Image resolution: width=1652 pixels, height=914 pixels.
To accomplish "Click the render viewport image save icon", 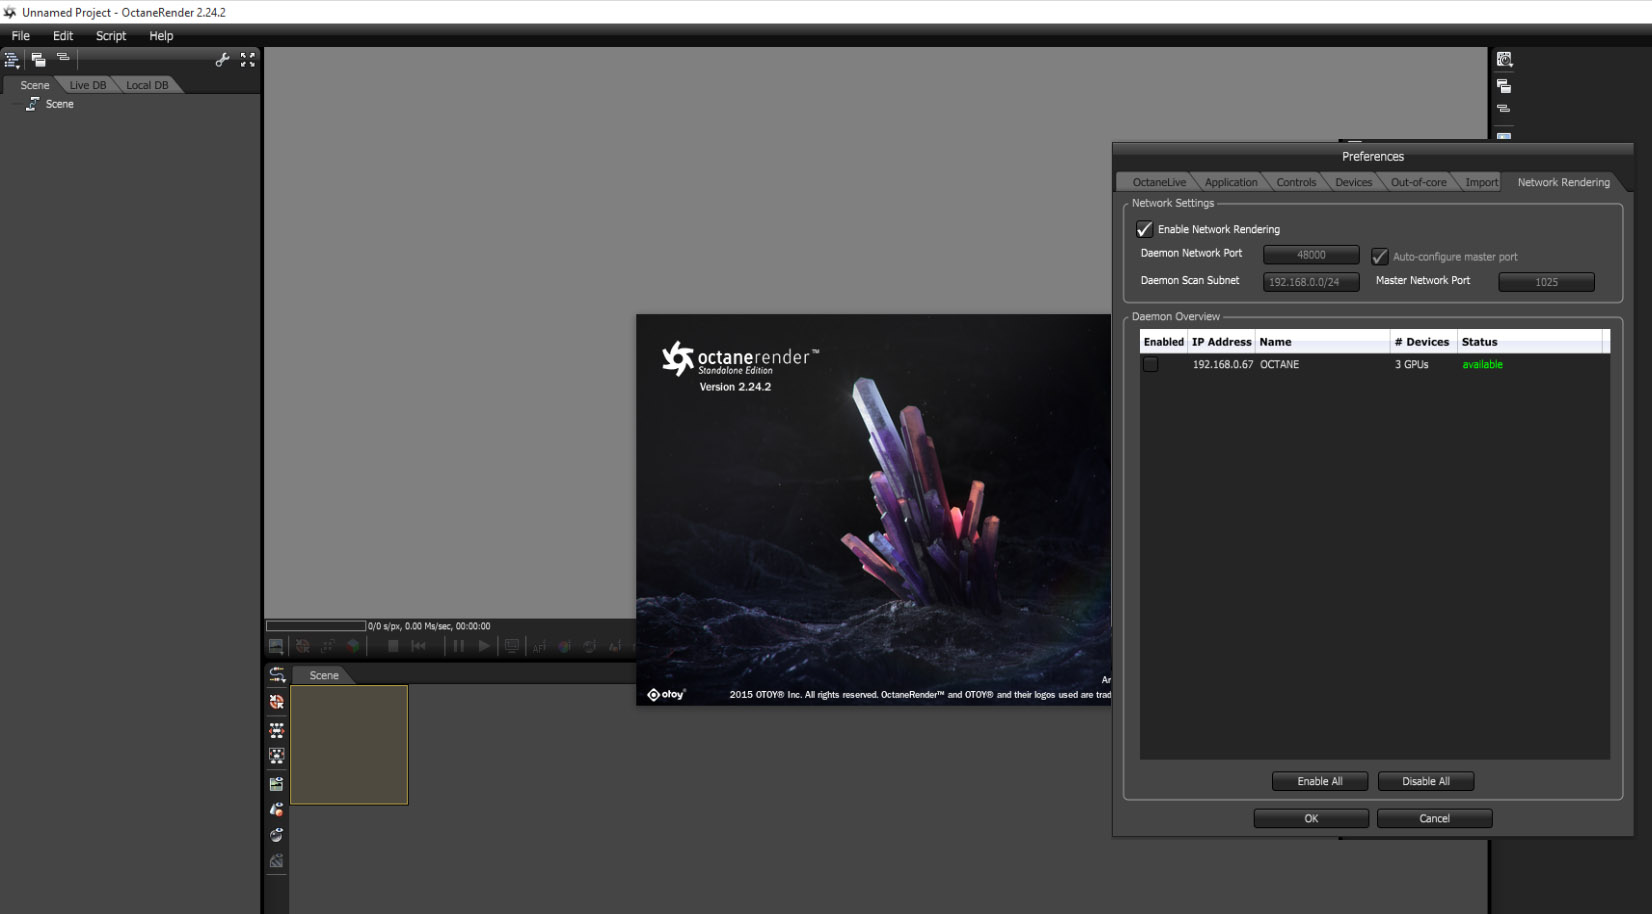I will 276,646.
